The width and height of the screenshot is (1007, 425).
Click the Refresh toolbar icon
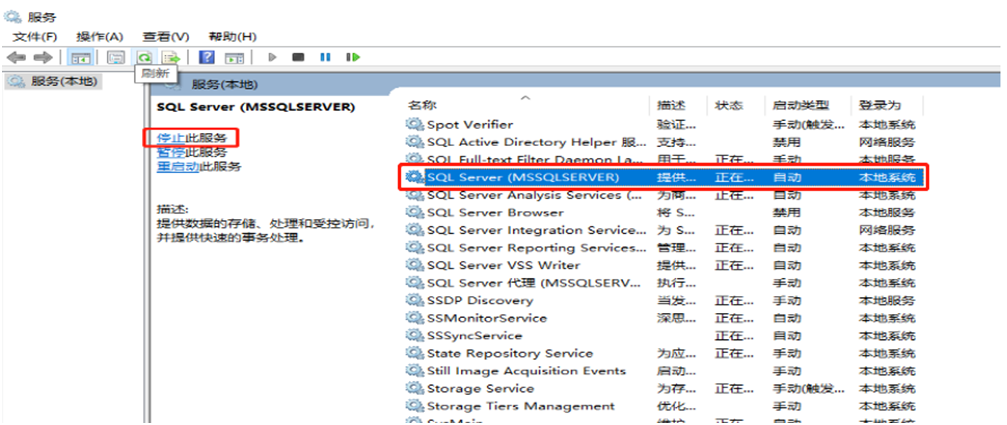145,58
